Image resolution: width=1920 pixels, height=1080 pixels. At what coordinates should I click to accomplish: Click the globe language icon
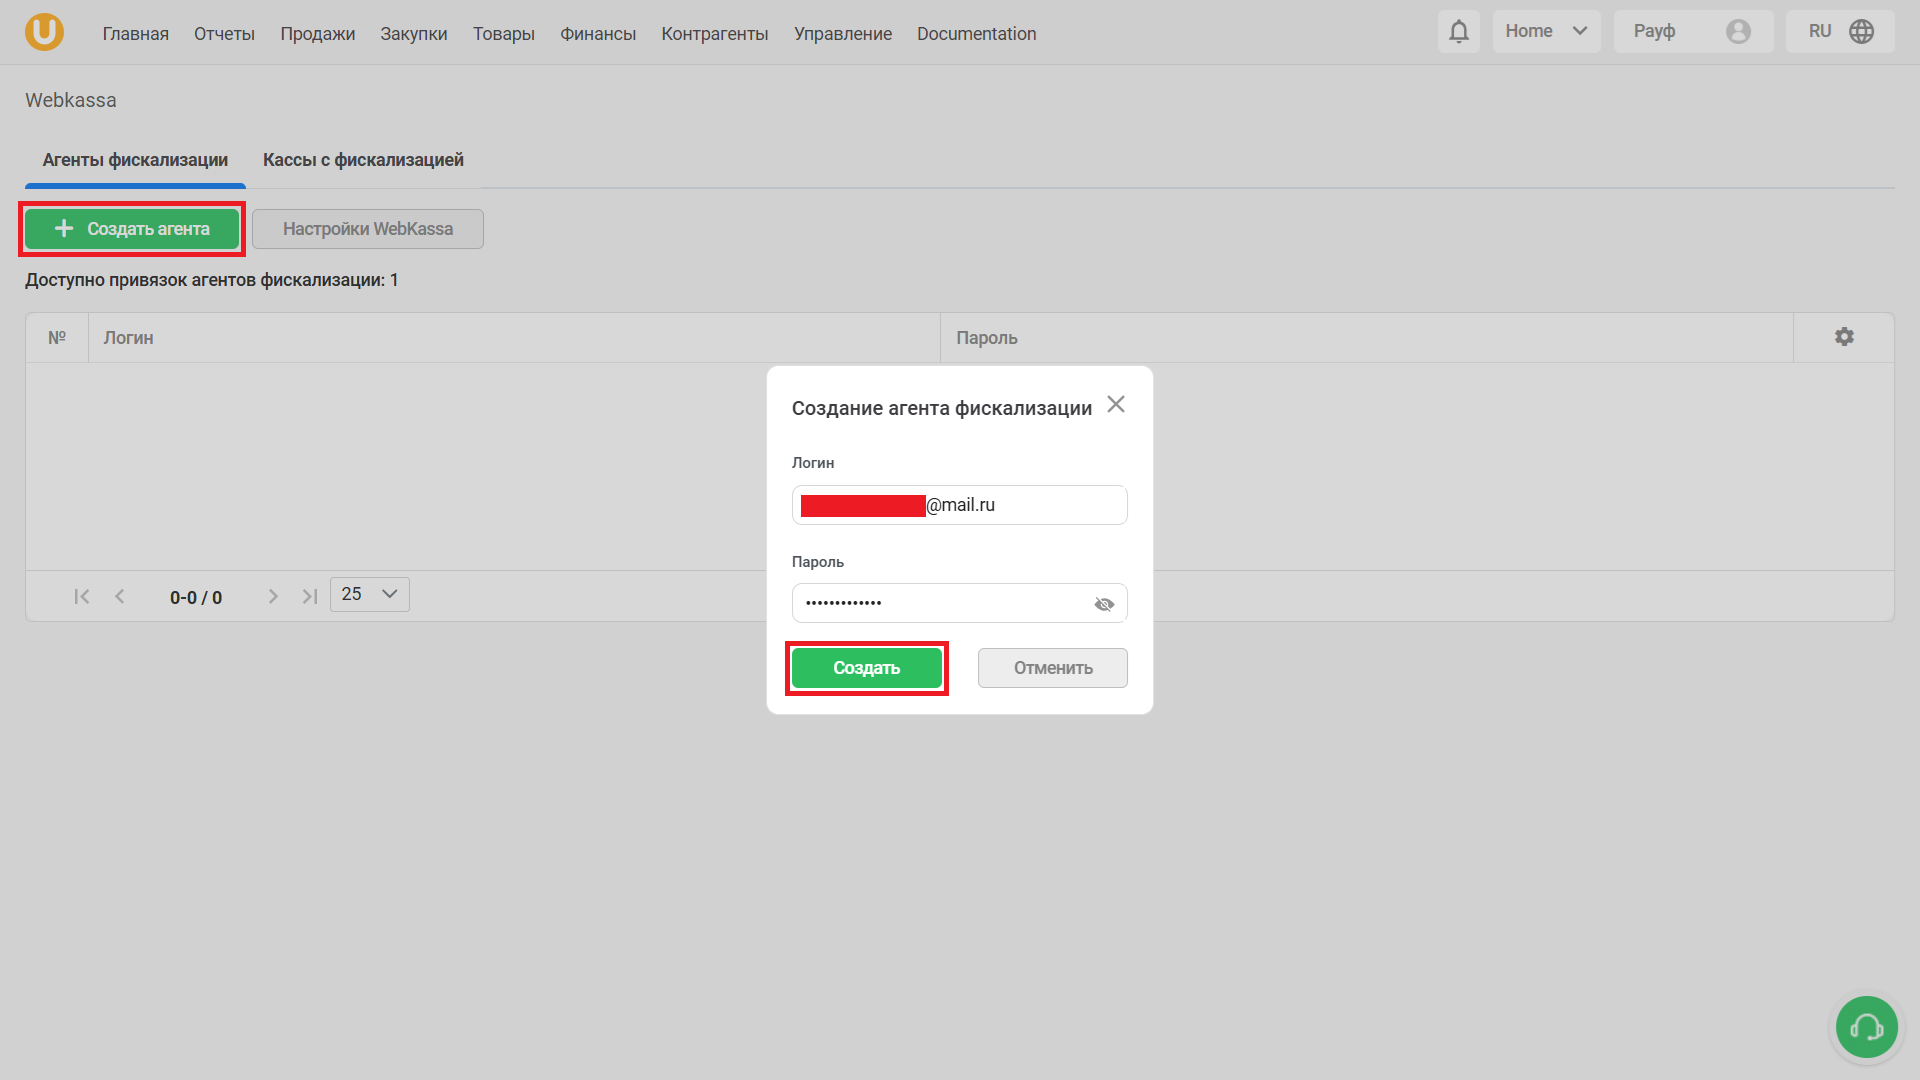pyautogui.click(x=1861, y=32)
